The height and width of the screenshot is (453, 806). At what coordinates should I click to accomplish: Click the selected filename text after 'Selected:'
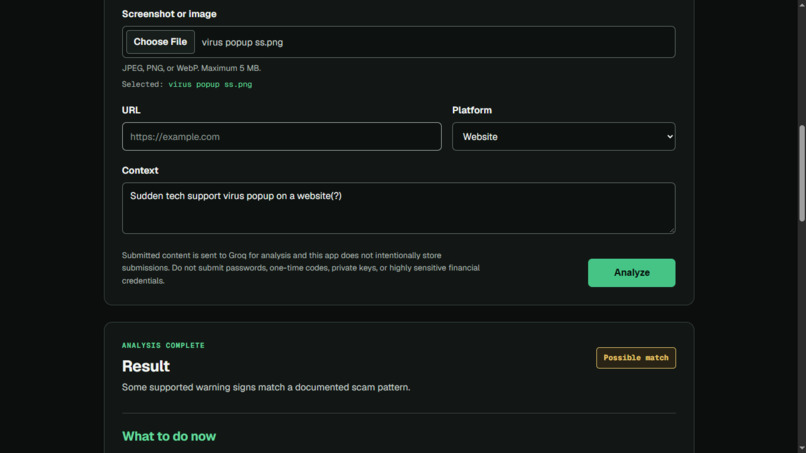[210, 84]
